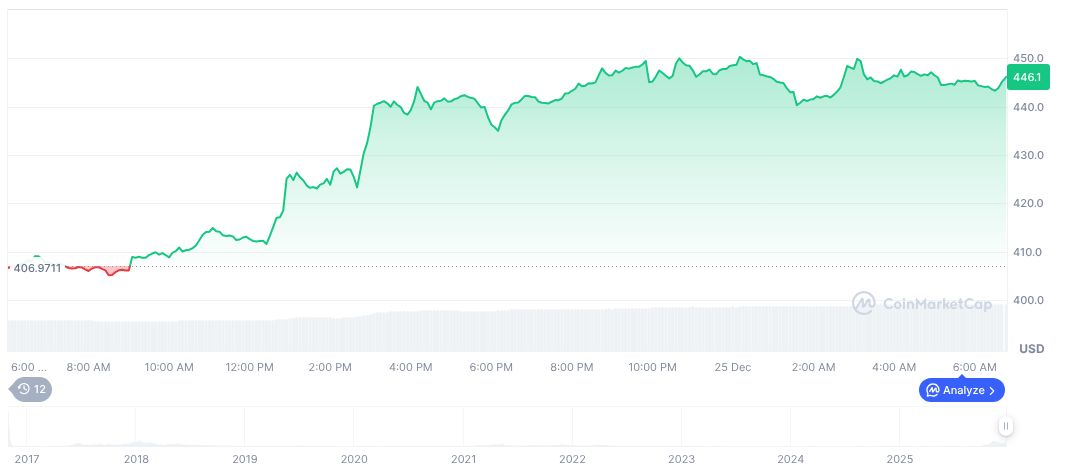Click the USD currency label
The width and height of the screenshot is (1072, 470).
tap(1031, 348)
